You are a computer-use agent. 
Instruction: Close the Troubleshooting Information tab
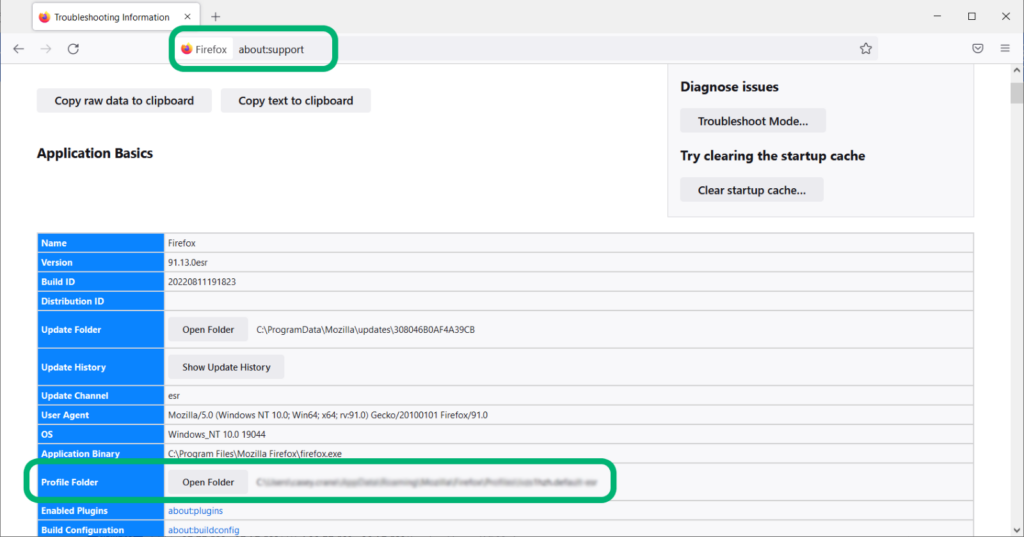[x=187, y=17]
